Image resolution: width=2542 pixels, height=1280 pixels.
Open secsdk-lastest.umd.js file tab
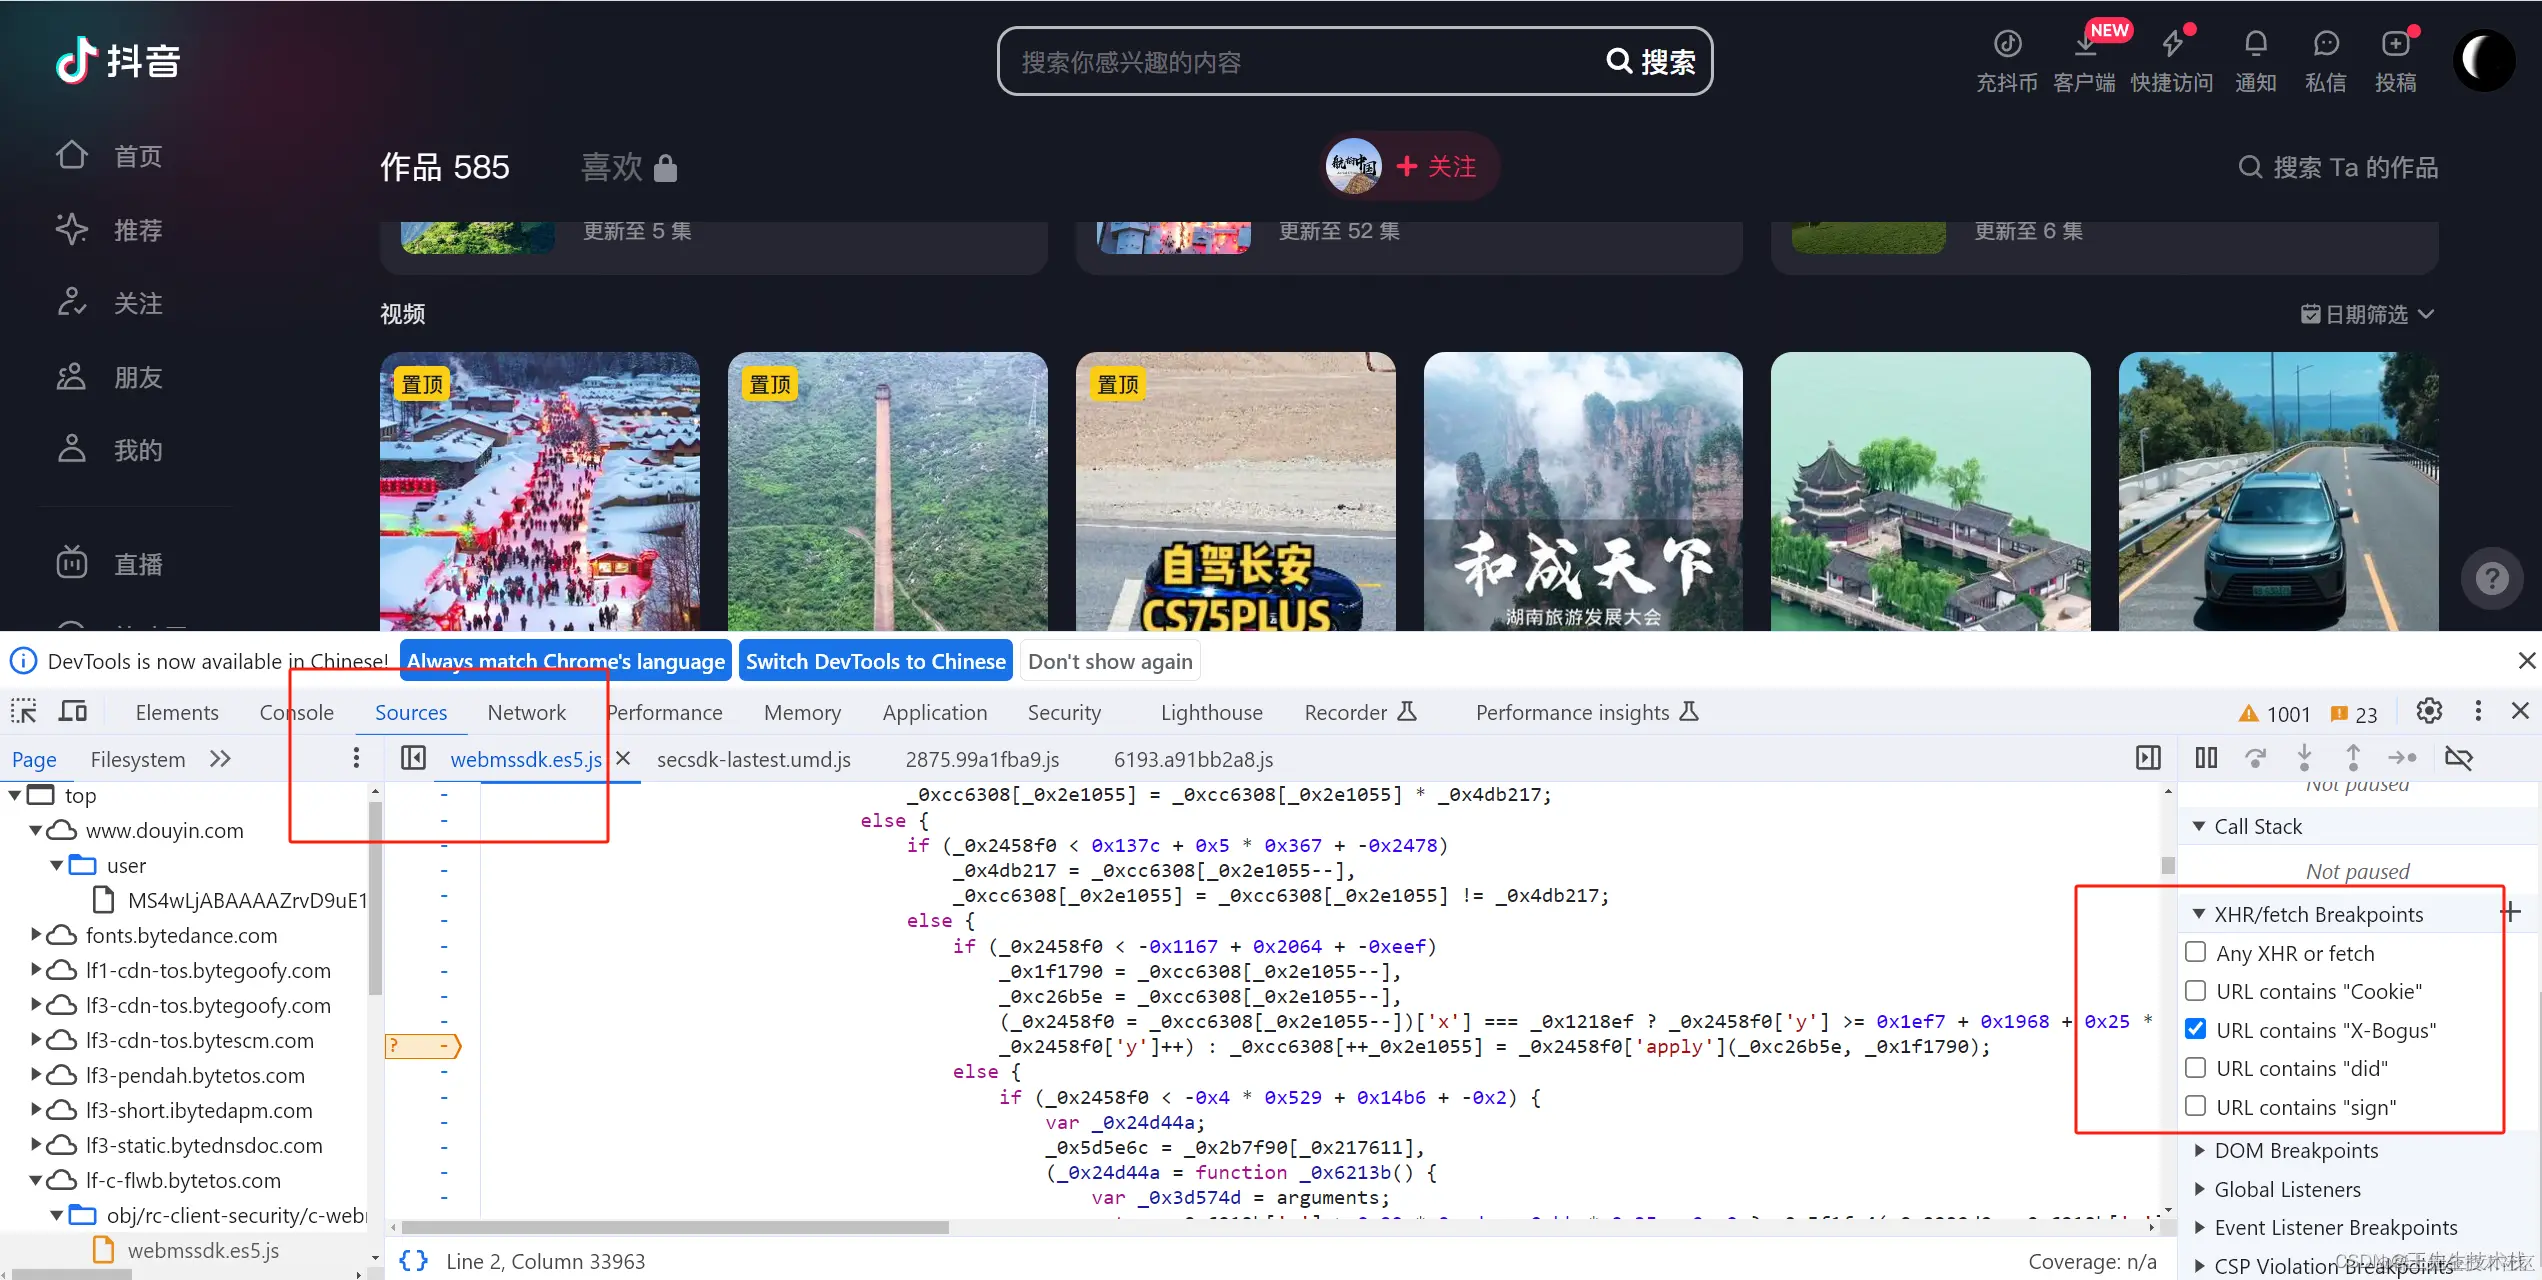[753, 759]
